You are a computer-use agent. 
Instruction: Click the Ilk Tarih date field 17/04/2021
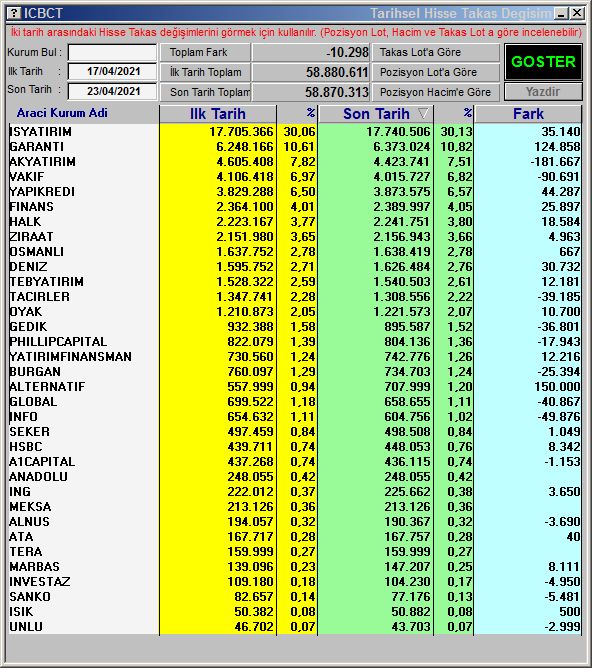click(x=112, y=71)
